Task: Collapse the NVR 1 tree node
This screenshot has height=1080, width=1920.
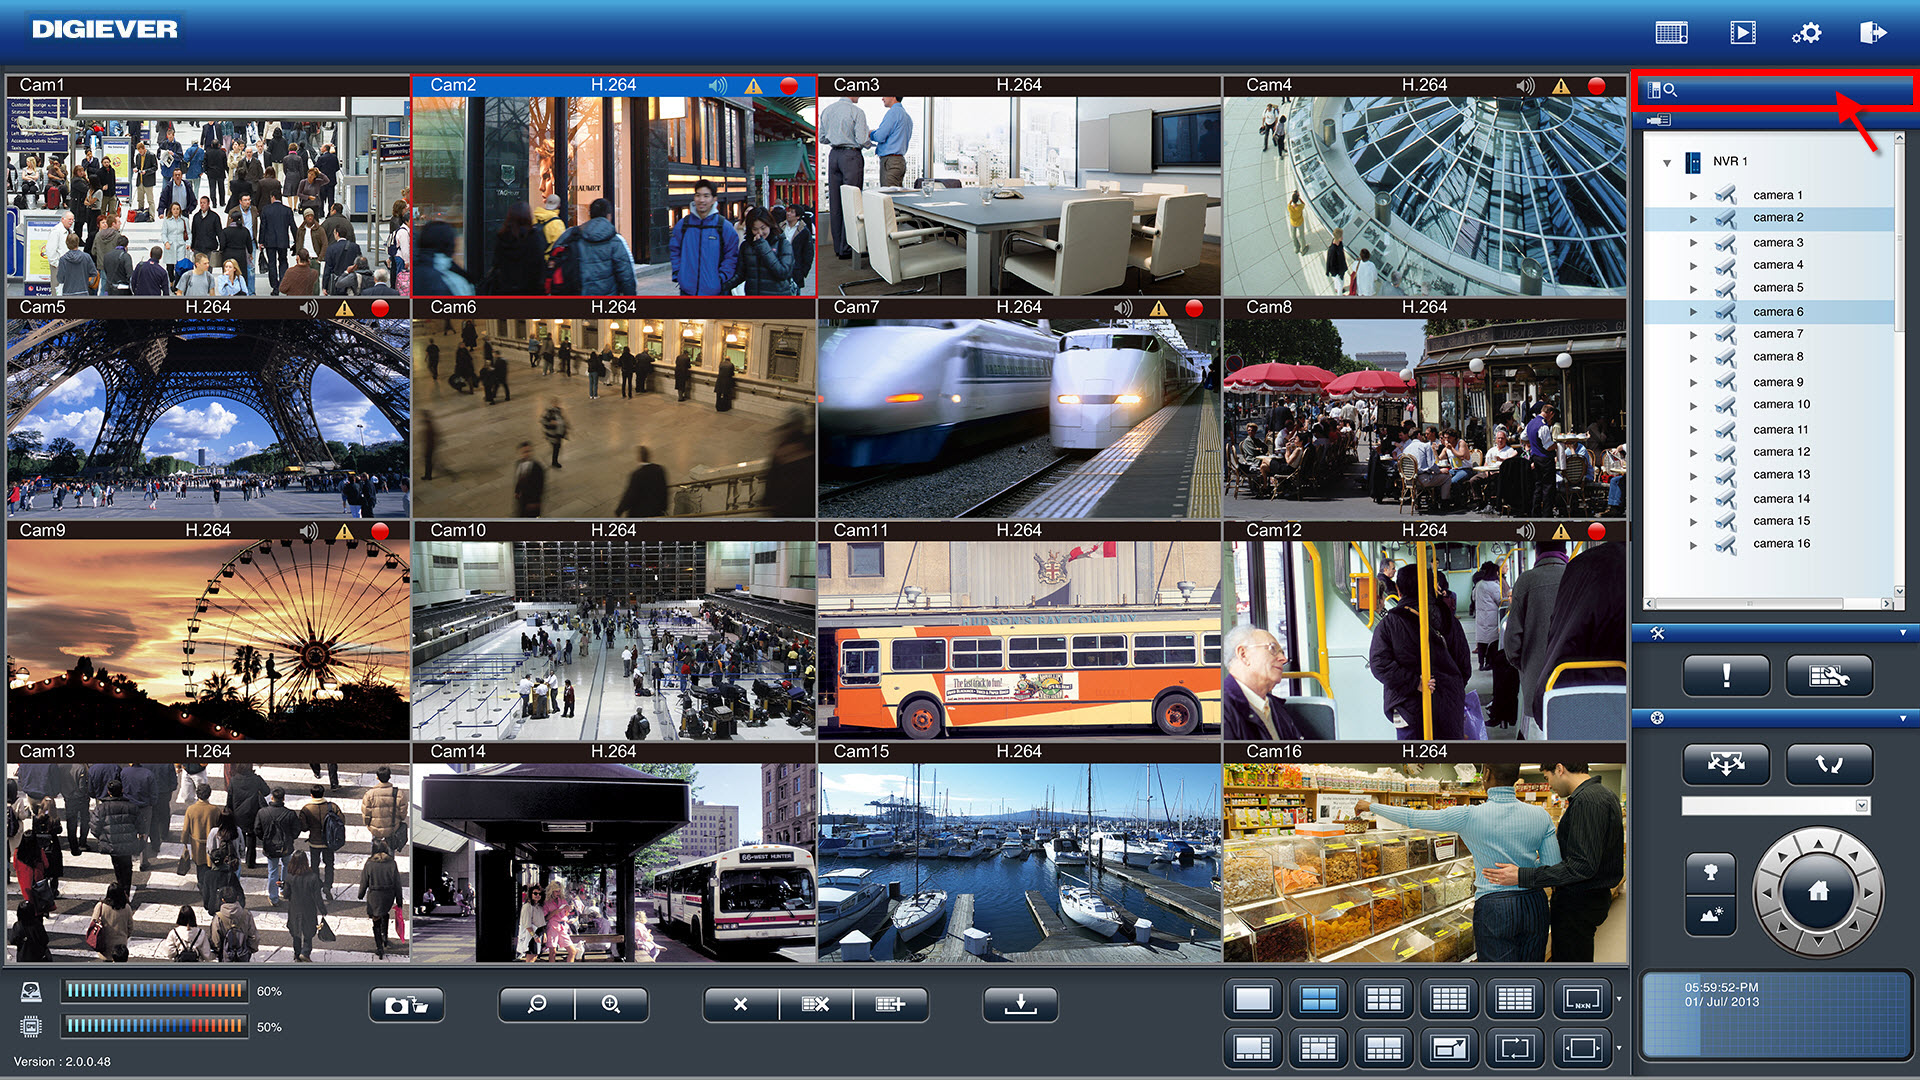Action: (1666, 162)
